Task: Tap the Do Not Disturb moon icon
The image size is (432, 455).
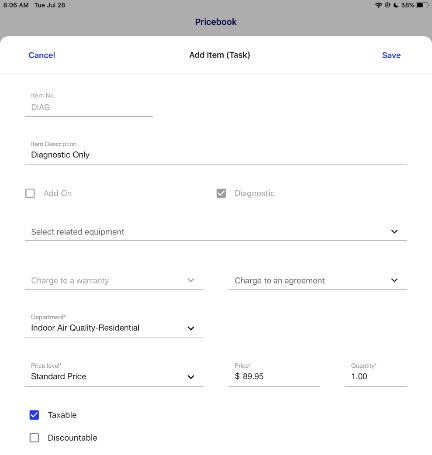Action: point(396,5)
